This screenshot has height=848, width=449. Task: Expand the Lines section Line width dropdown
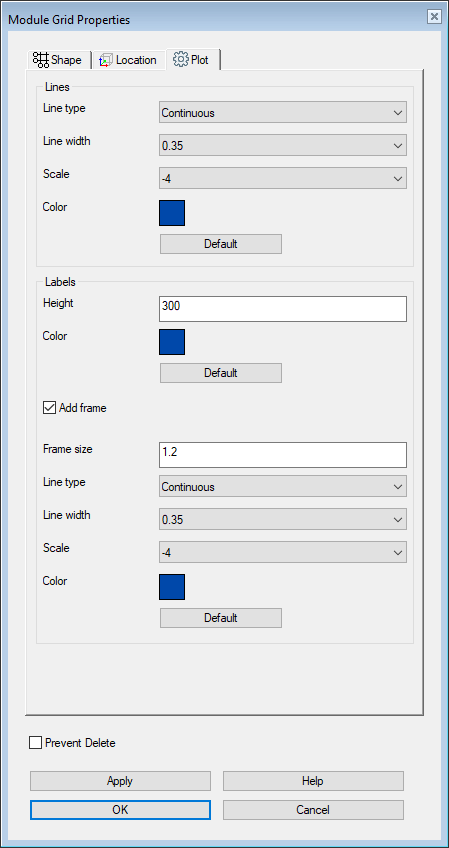point(283,145)
